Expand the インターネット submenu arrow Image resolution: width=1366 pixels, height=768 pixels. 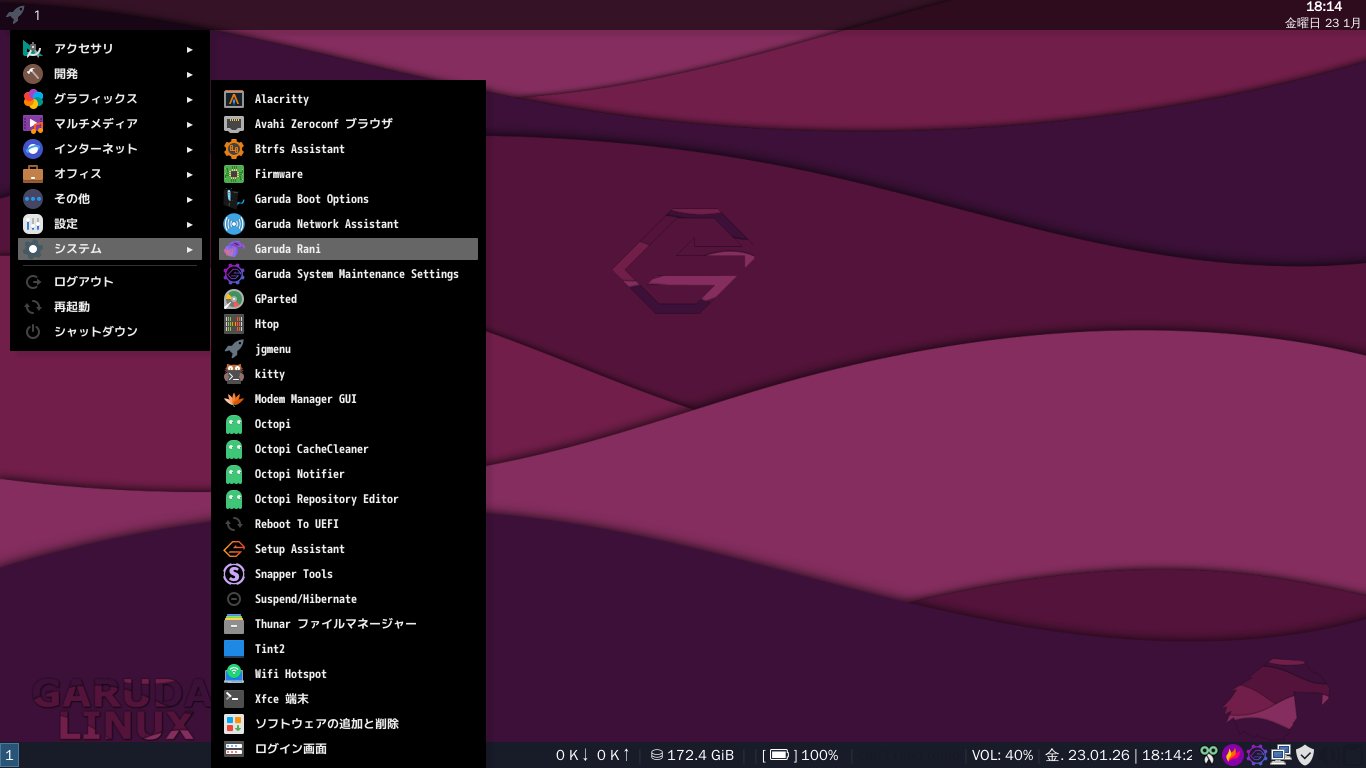(x=190, y=149)
